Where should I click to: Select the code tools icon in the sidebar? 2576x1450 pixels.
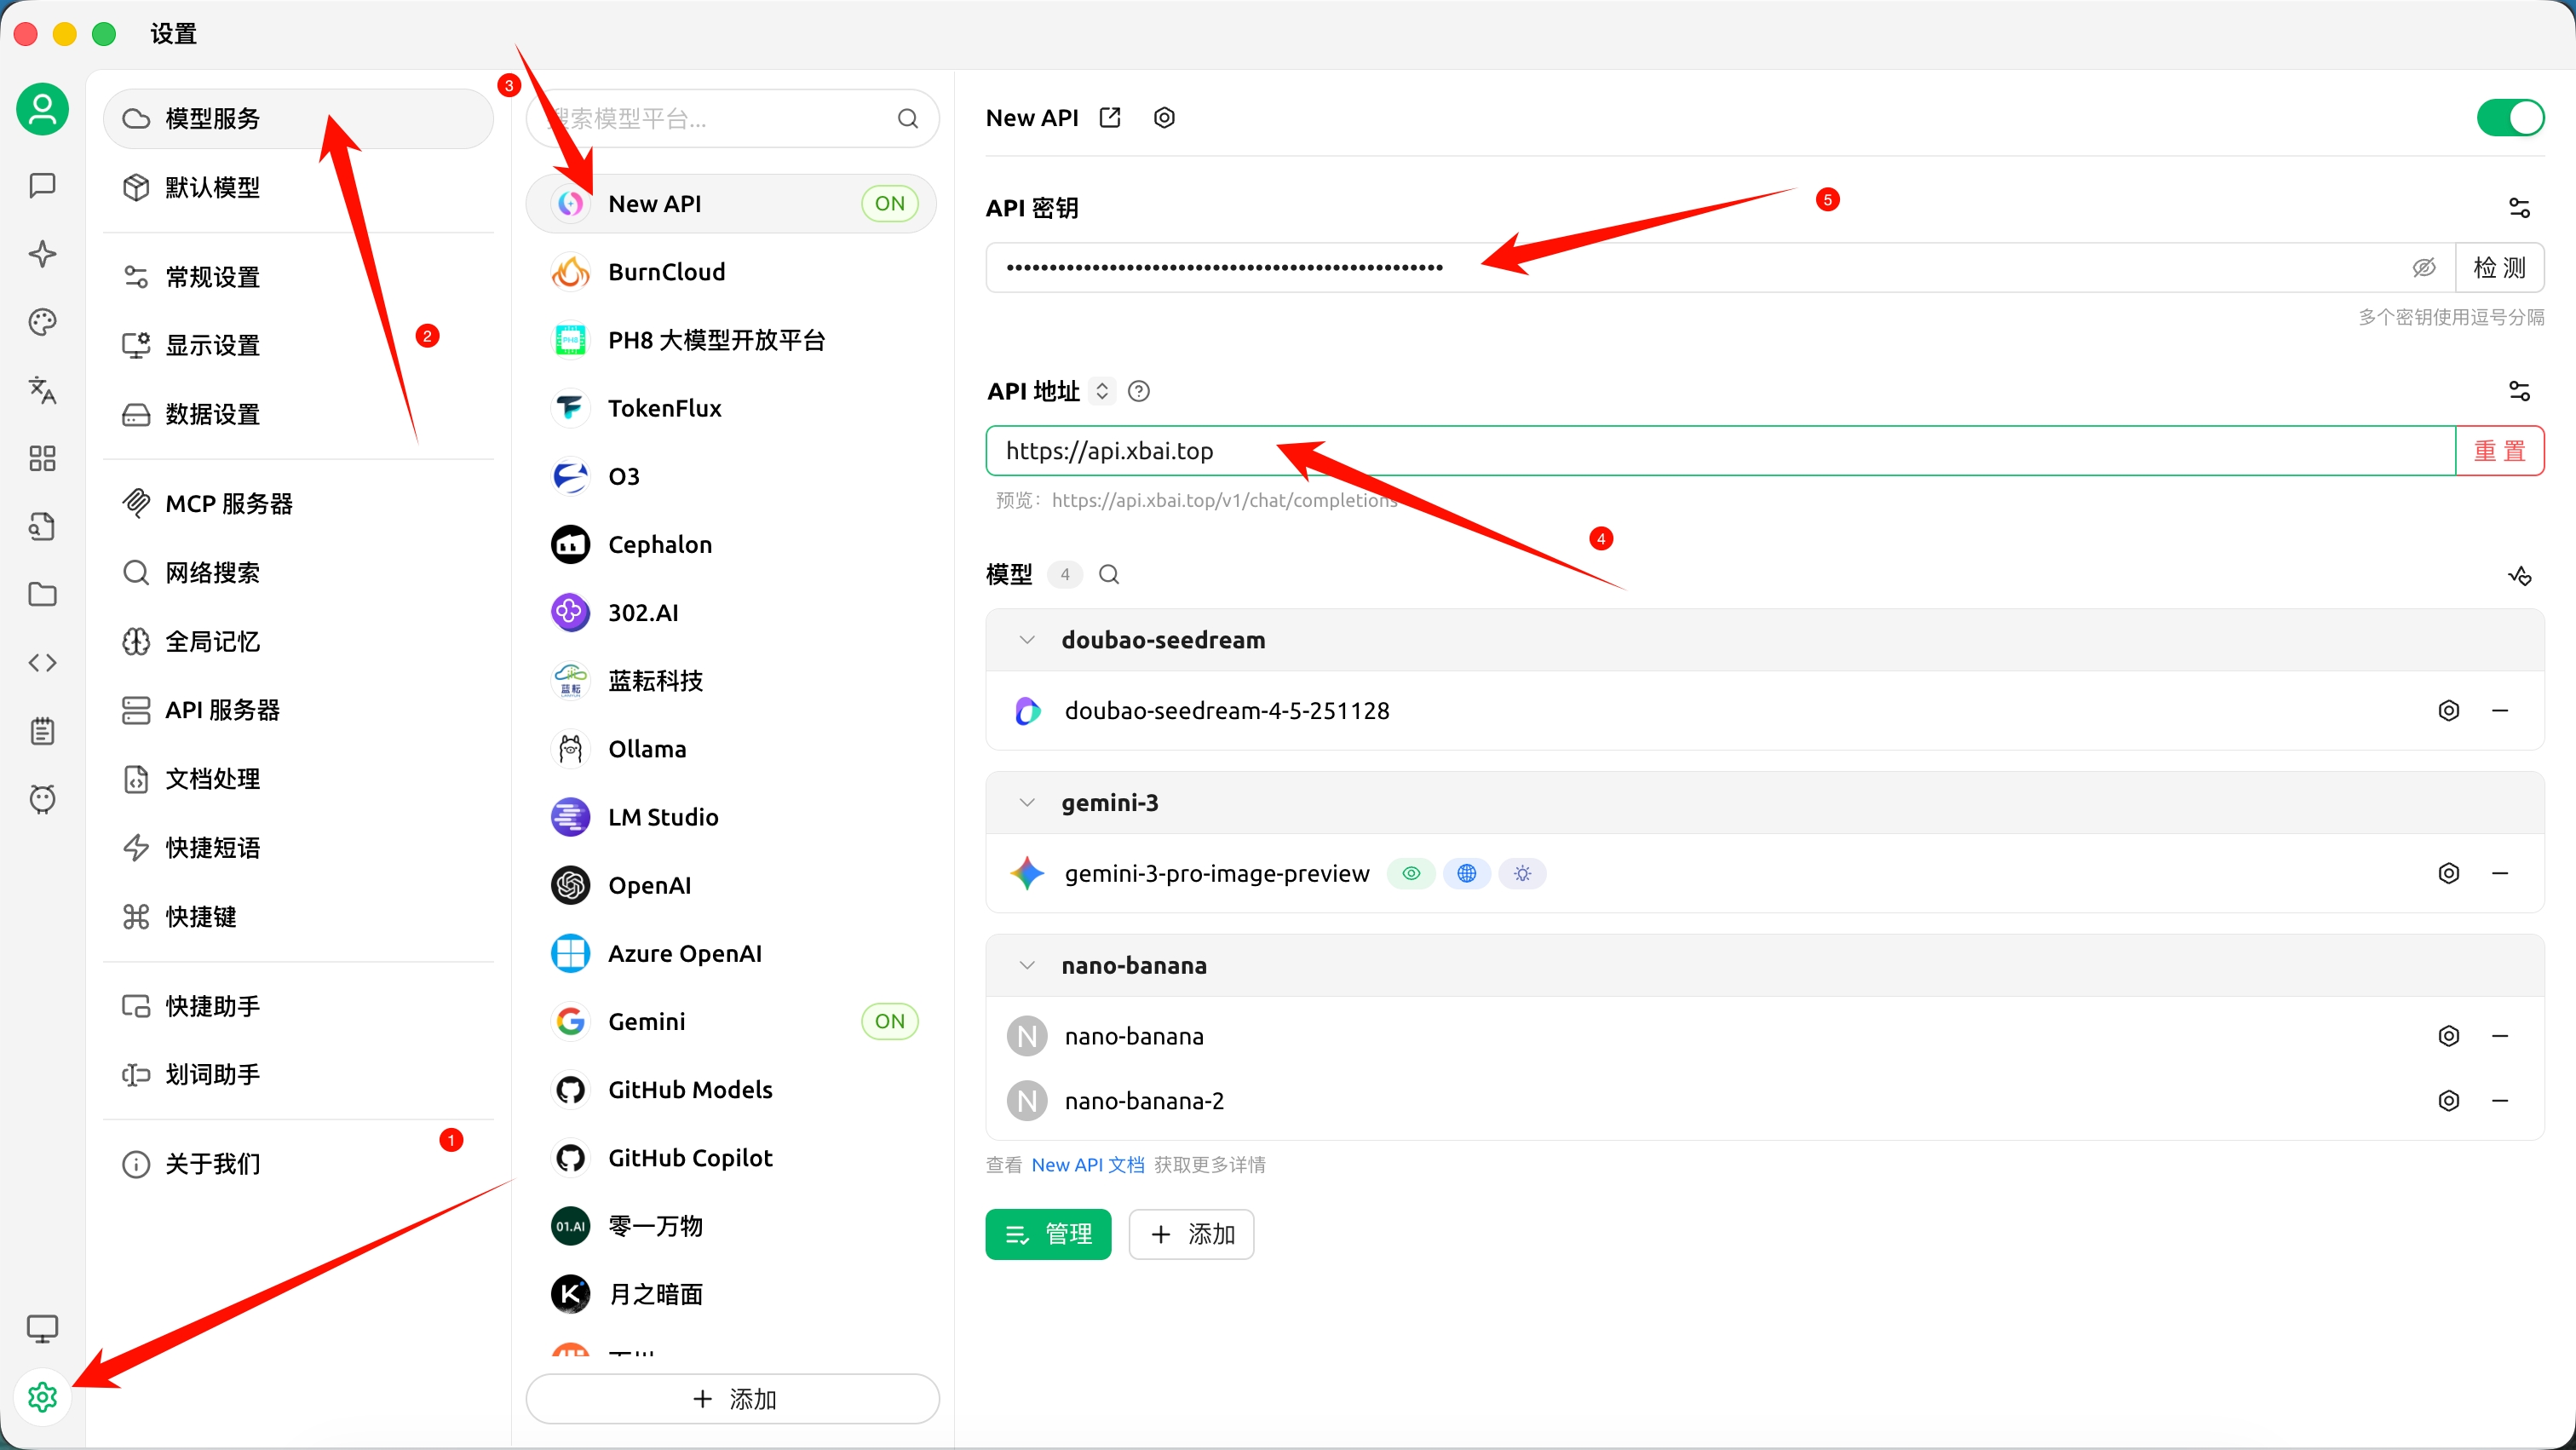point(42,662)
